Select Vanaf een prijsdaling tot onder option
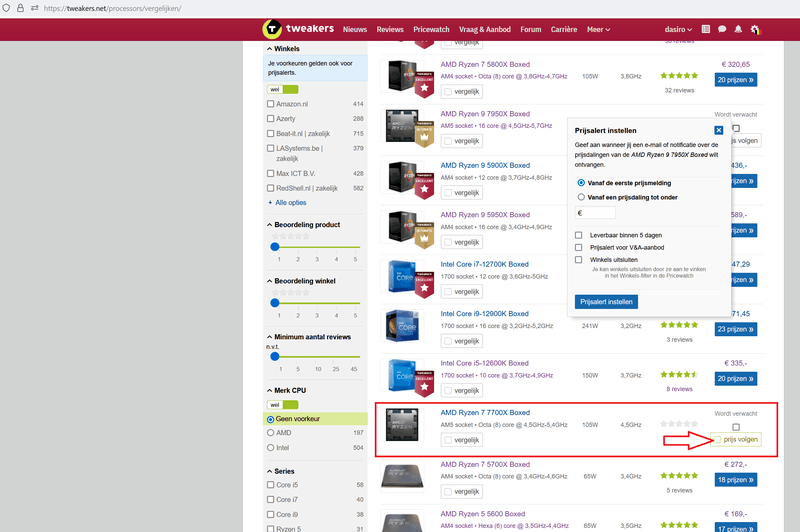 [581, 197]
